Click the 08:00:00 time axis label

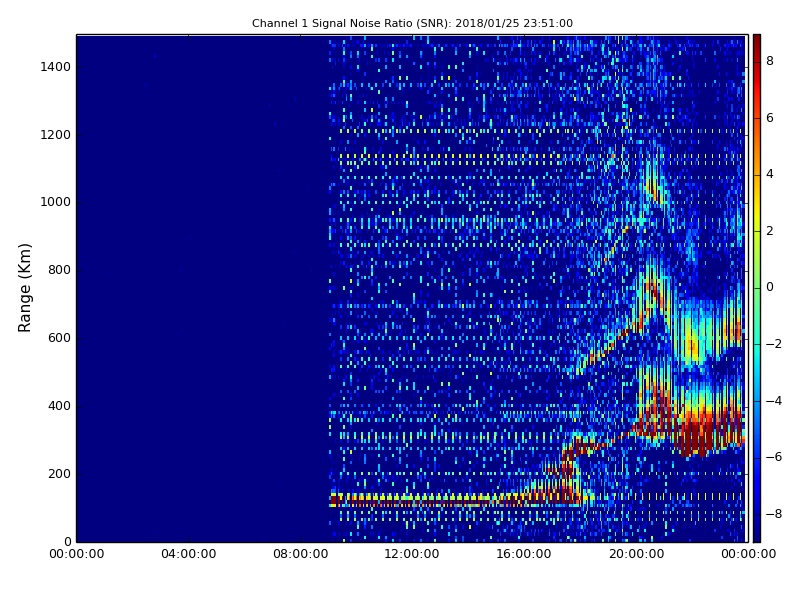pos(301,554)
